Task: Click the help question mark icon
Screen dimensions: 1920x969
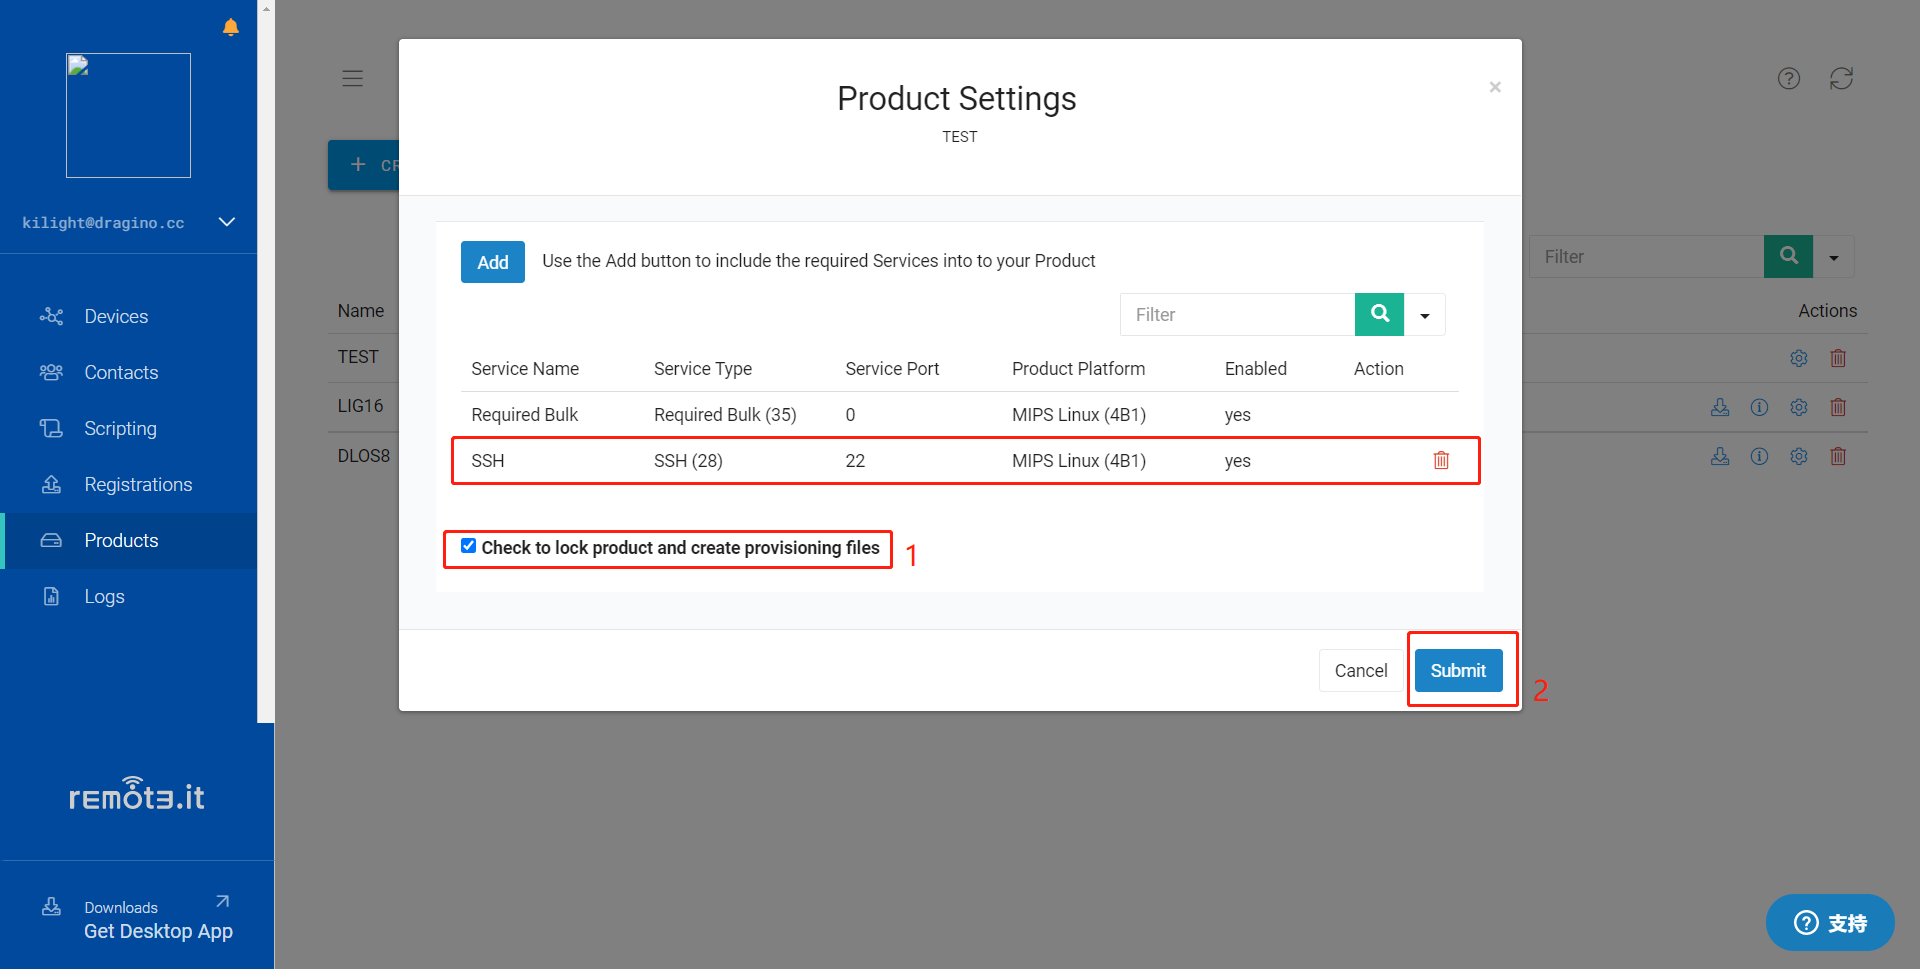Action: click(x=1789, y=78)
